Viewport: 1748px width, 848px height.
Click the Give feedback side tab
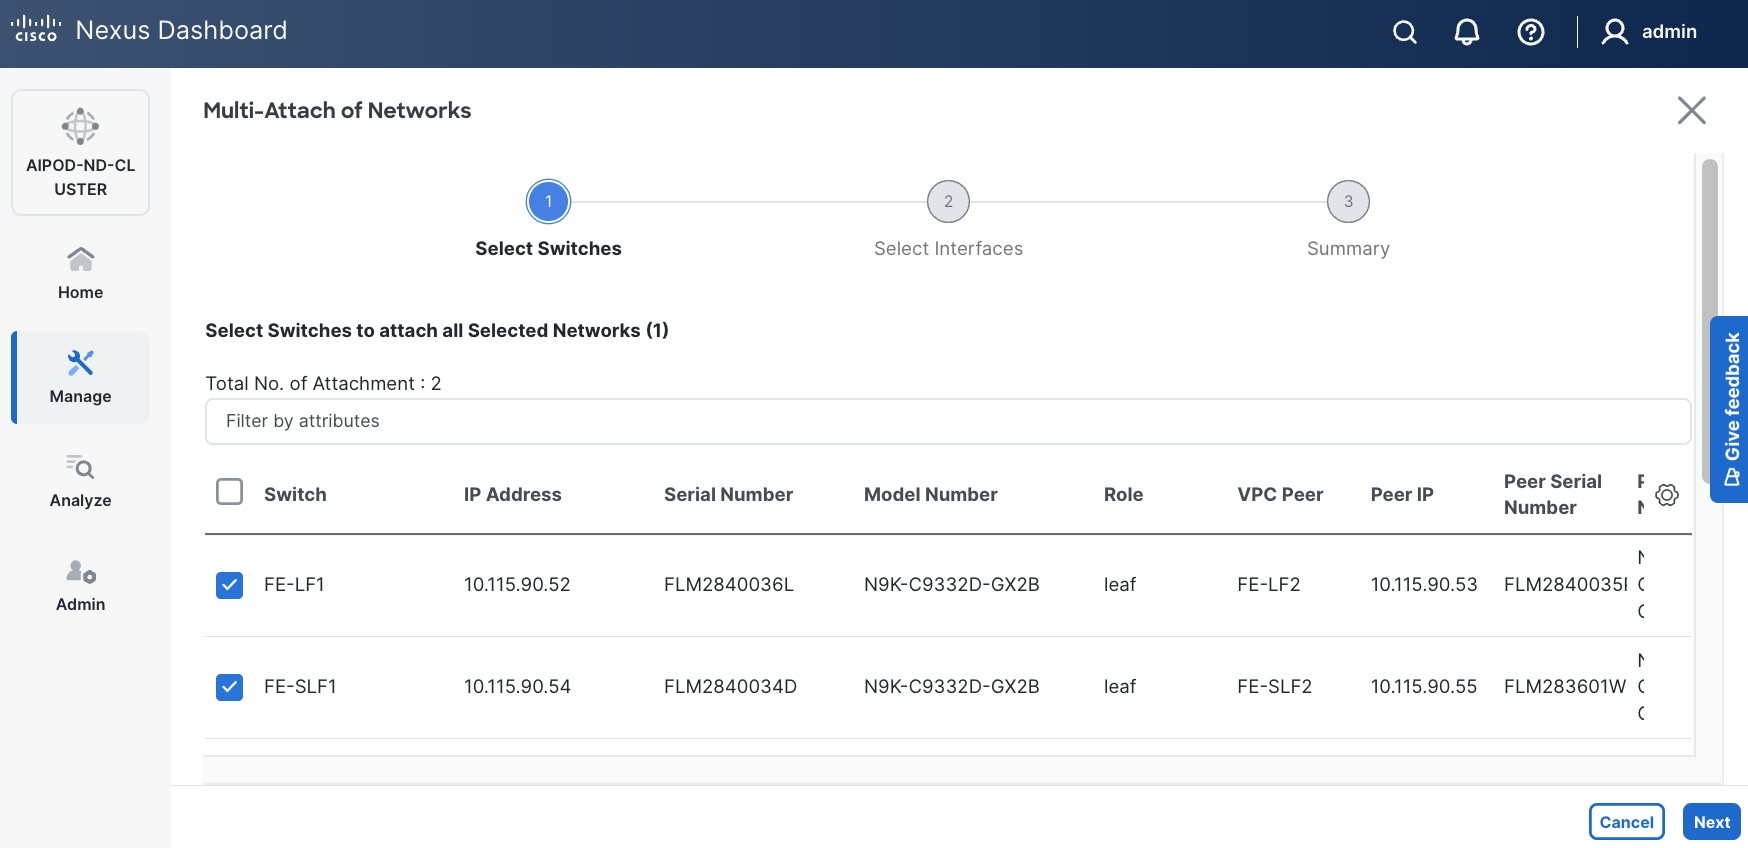[1731, 409]
